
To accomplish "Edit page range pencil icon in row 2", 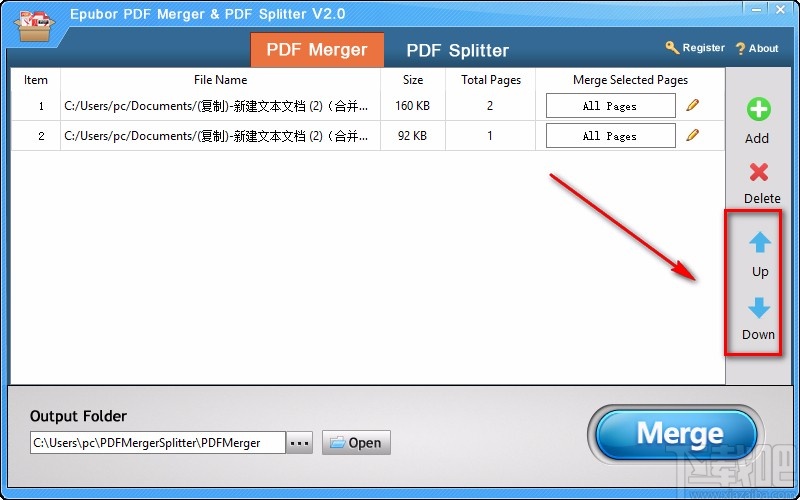I will (x=692, y=135).
